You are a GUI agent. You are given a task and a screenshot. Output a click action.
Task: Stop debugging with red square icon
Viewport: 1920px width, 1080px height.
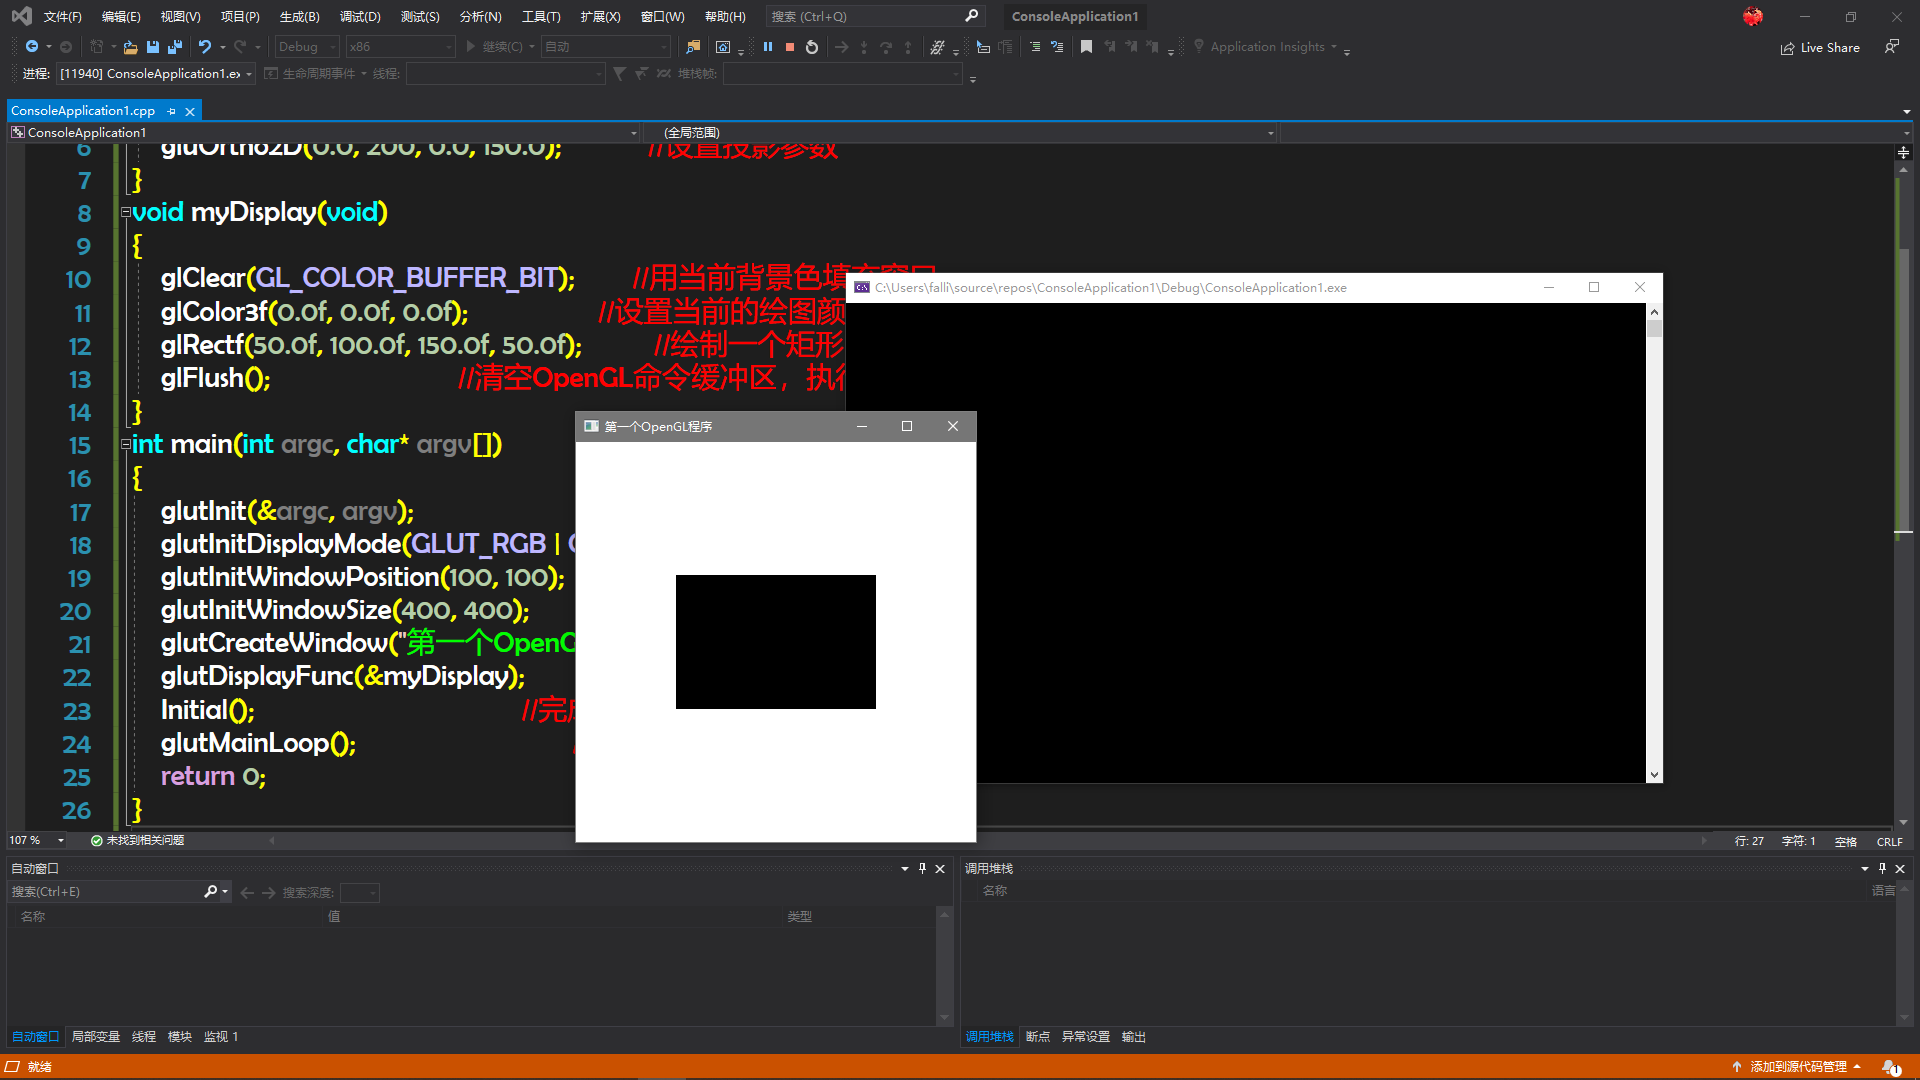(790, 47)
